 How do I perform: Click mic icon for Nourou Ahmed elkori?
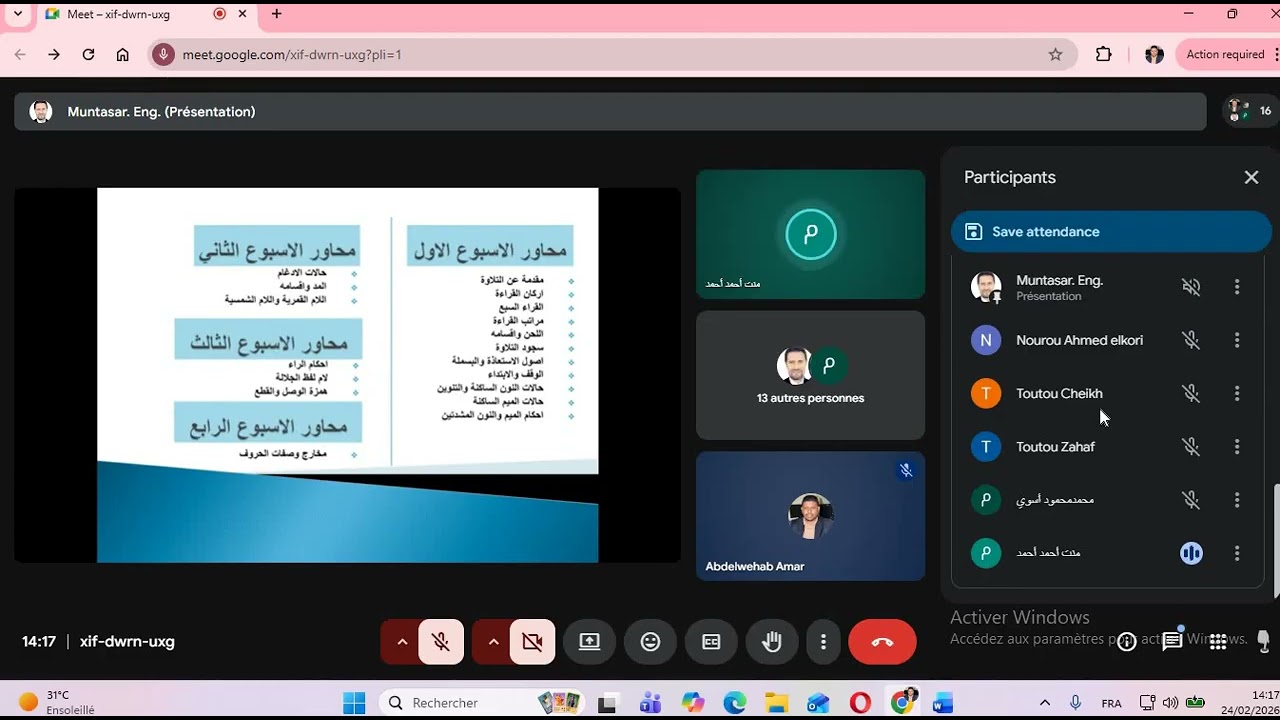(x=1191, y=340)
